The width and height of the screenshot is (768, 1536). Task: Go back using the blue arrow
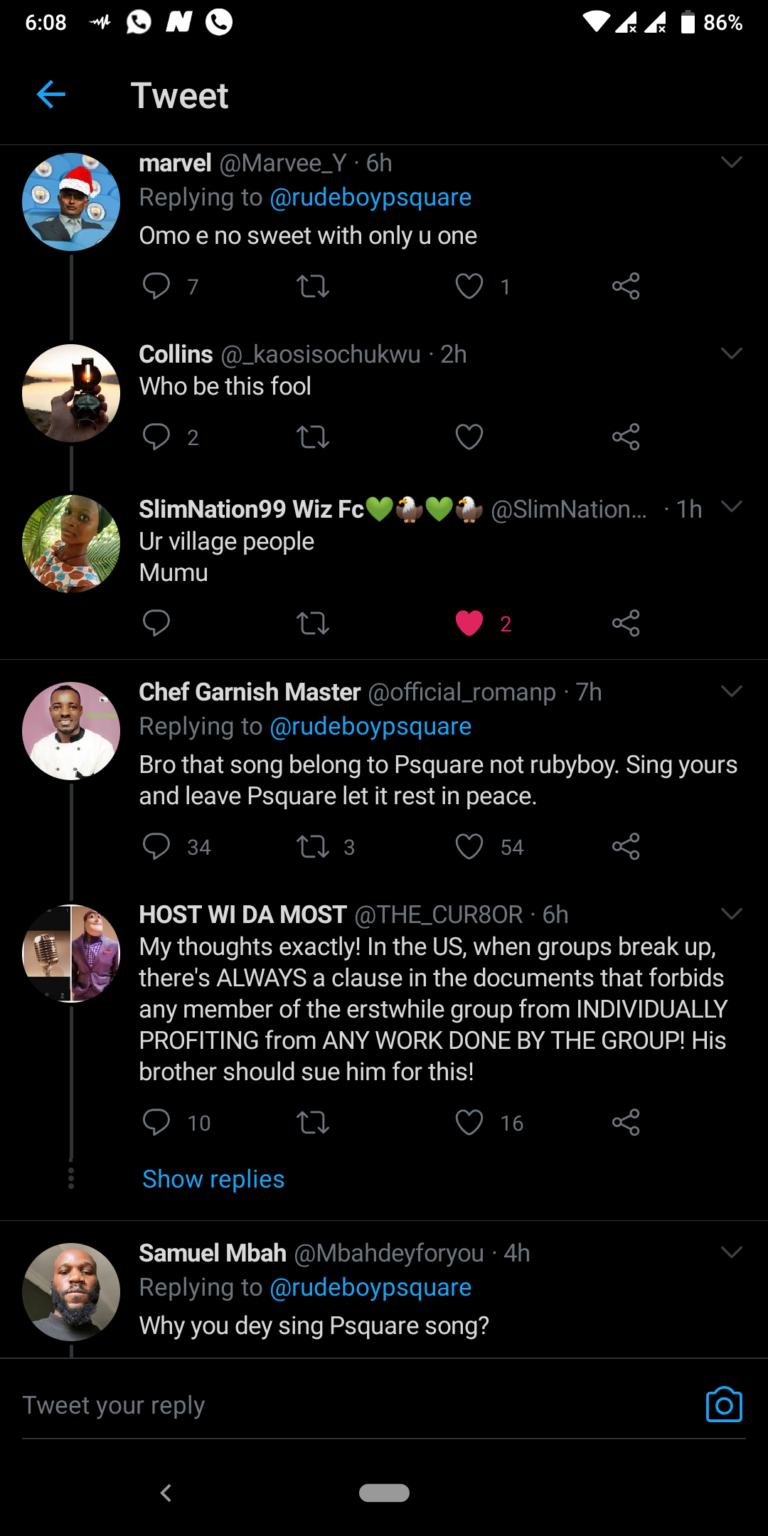click(51, 95)
